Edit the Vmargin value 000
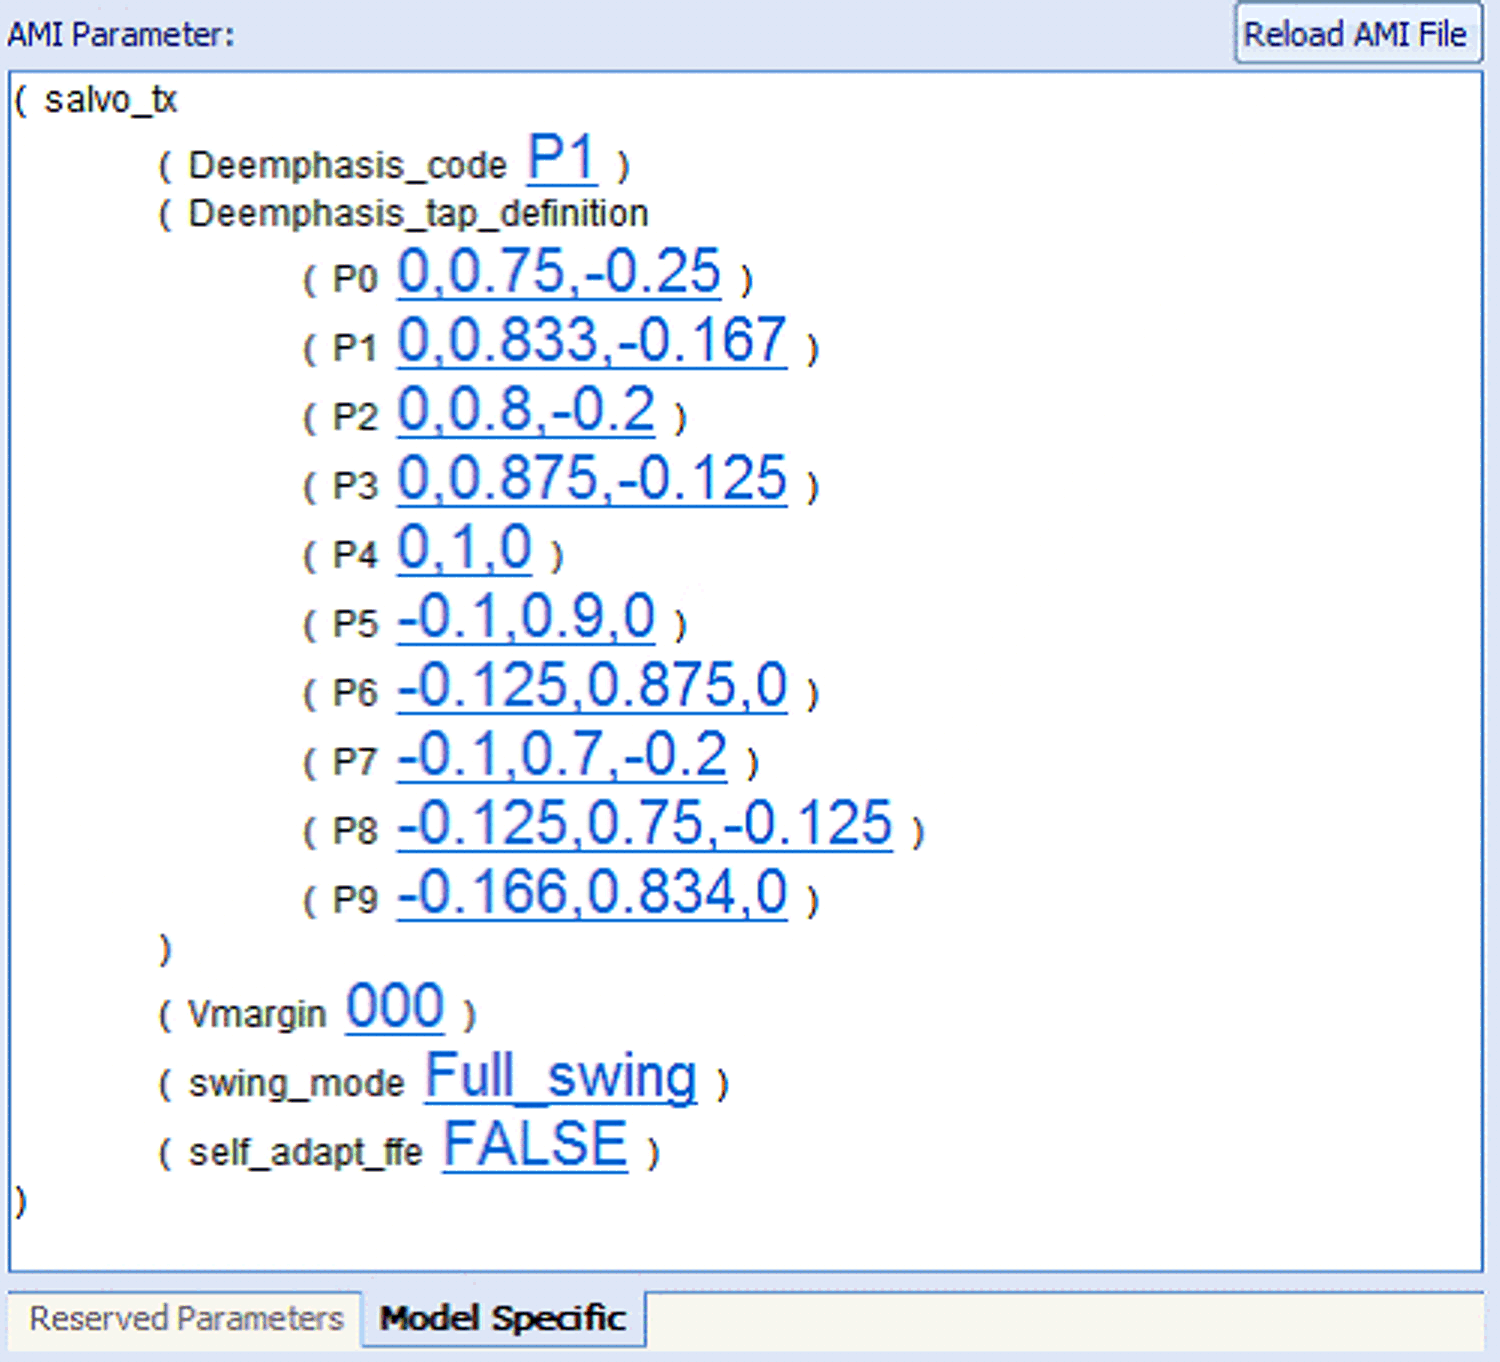1500x1362 pixels. [x=395, y=1006]
